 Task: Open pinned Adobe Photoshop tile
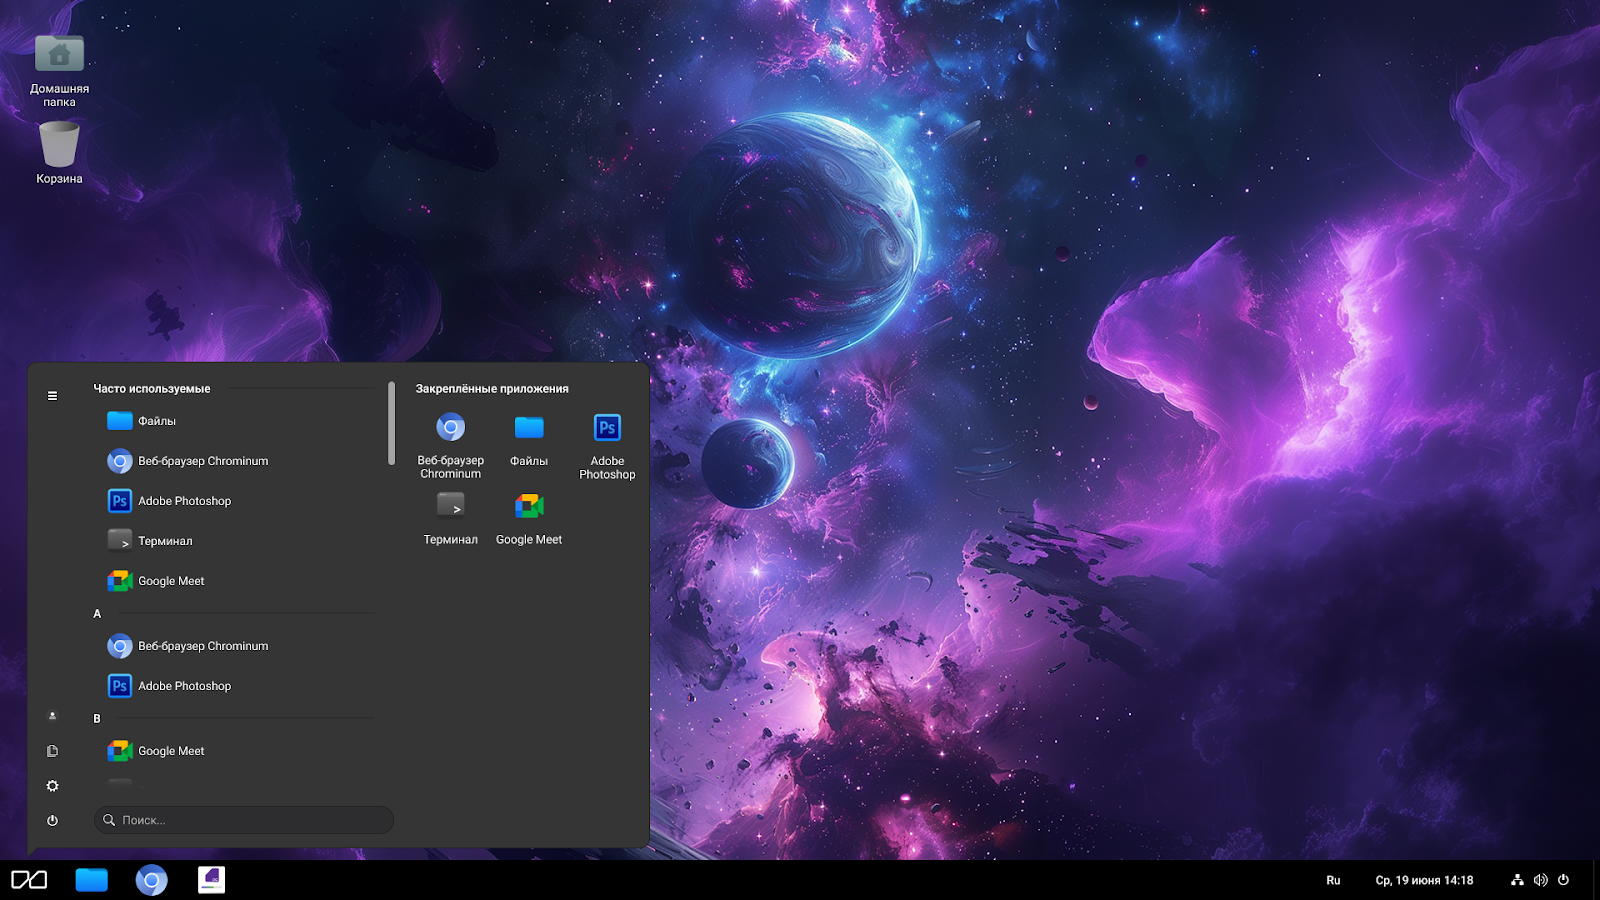[x=607, y=446]
